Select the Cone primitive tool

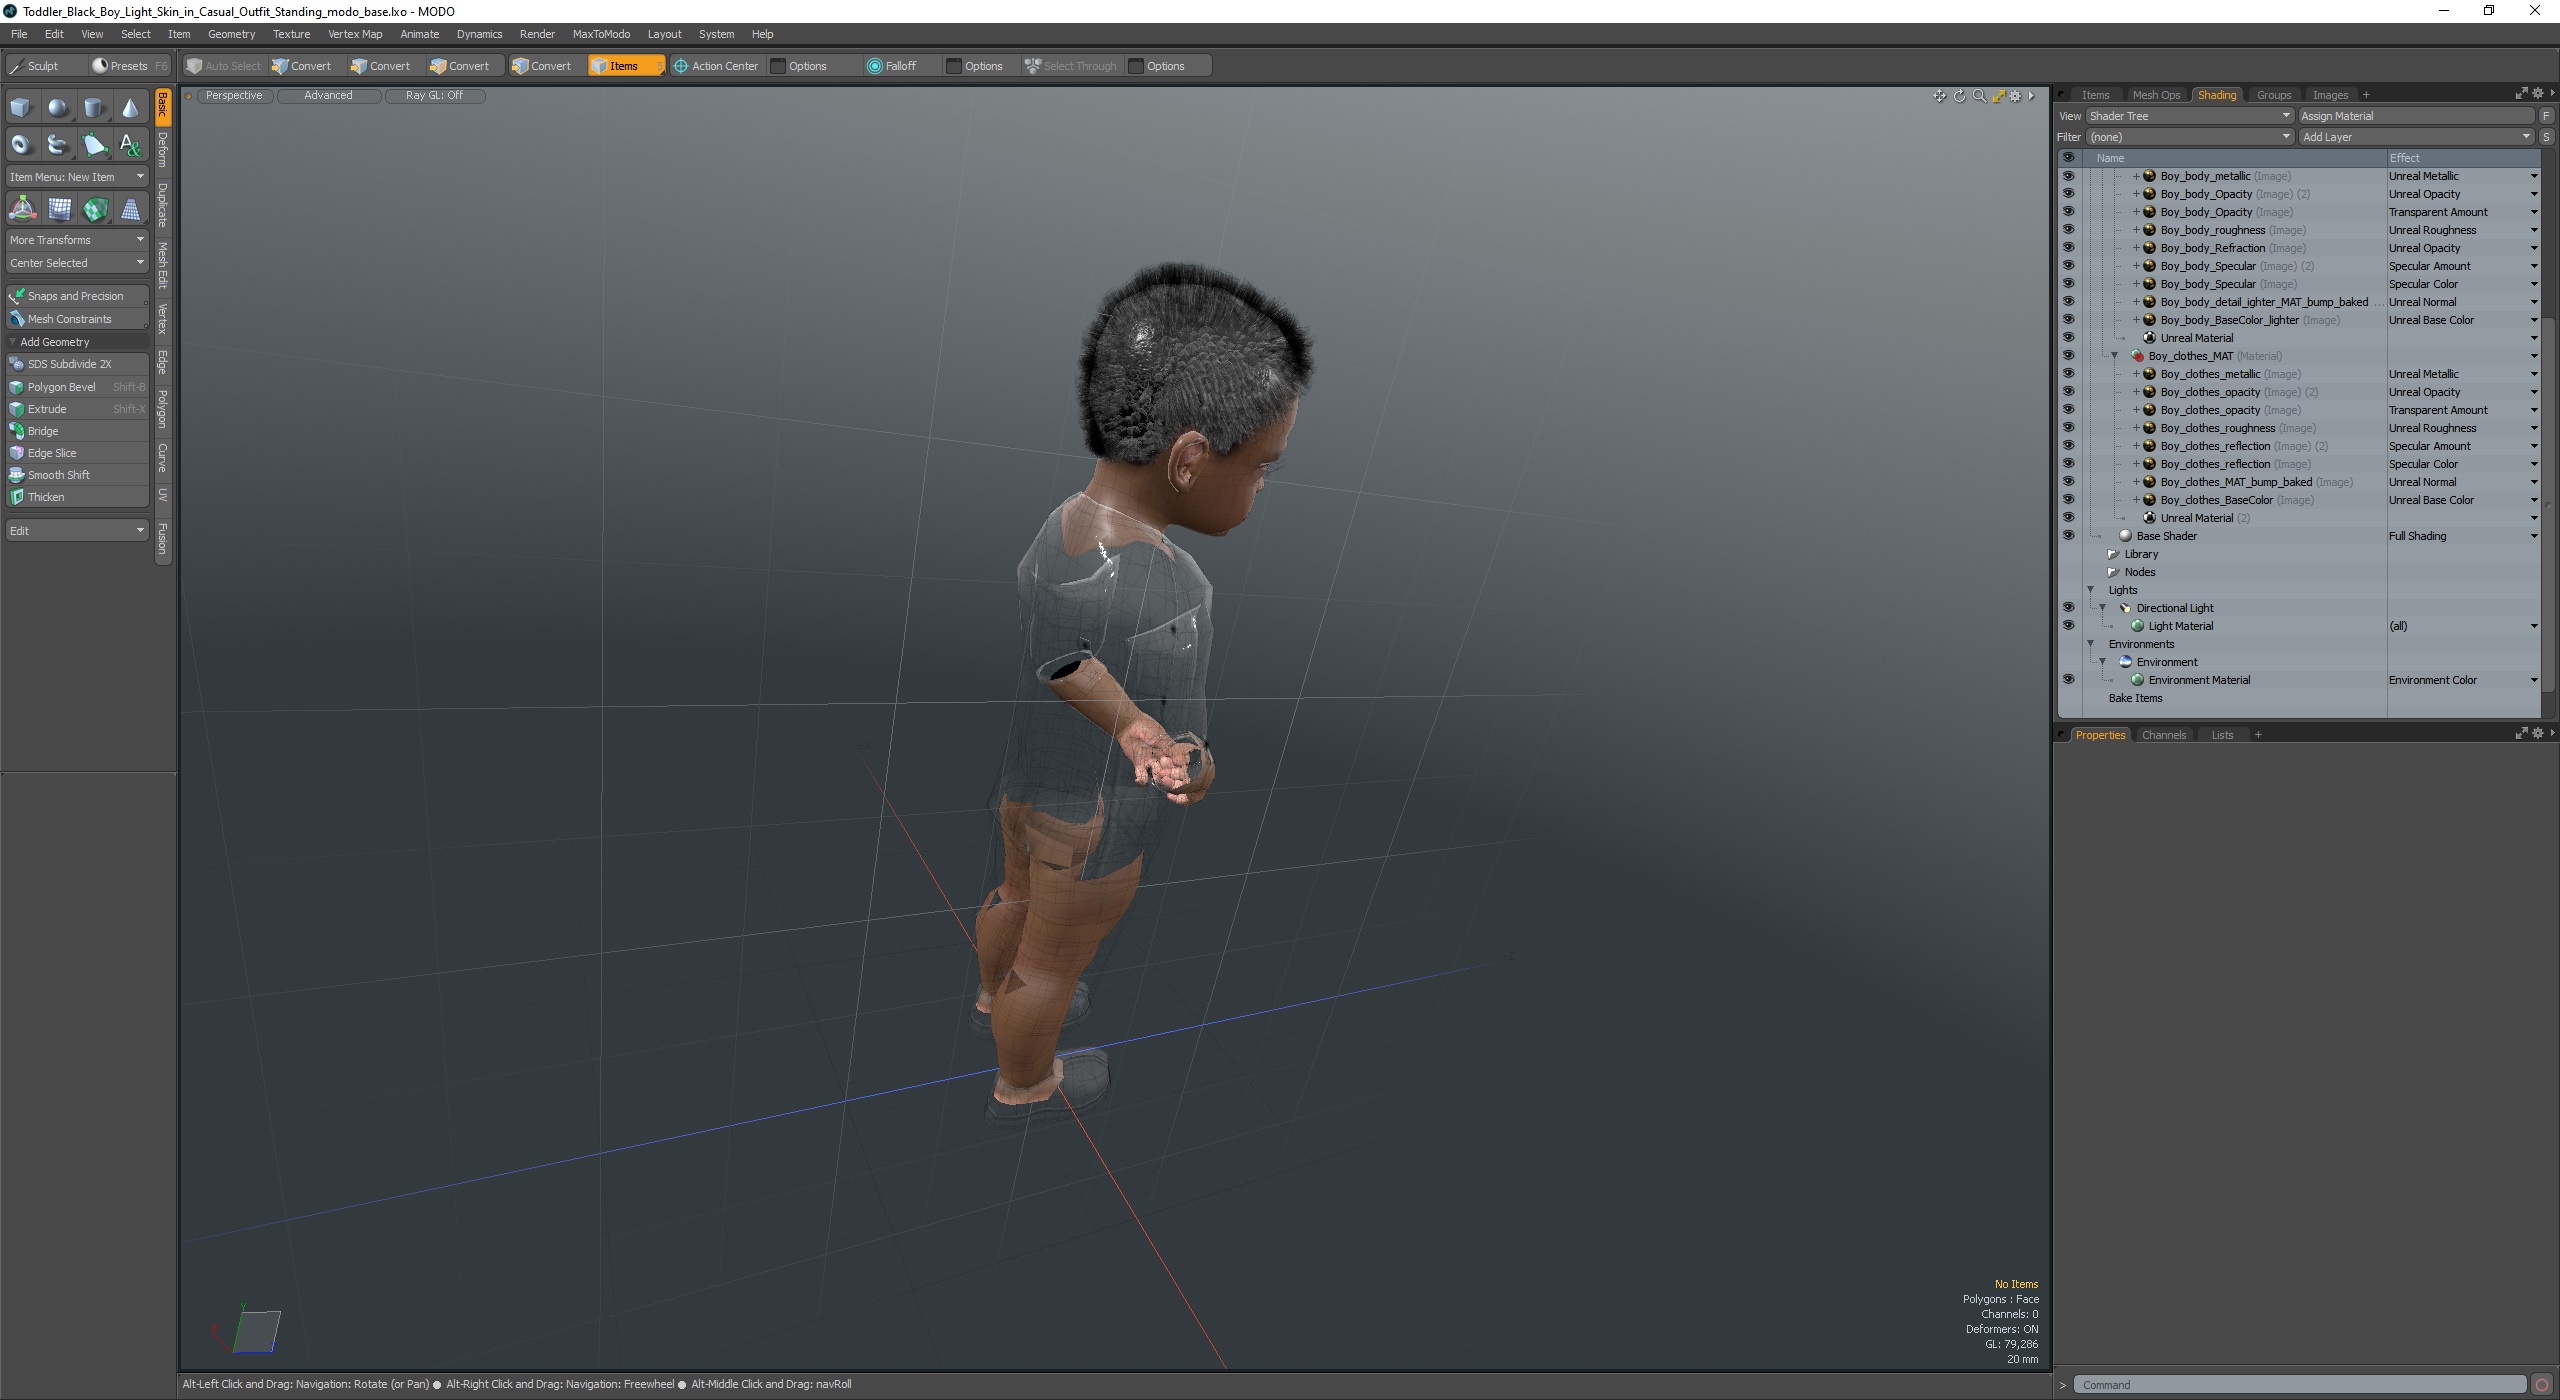coord(130,108)
